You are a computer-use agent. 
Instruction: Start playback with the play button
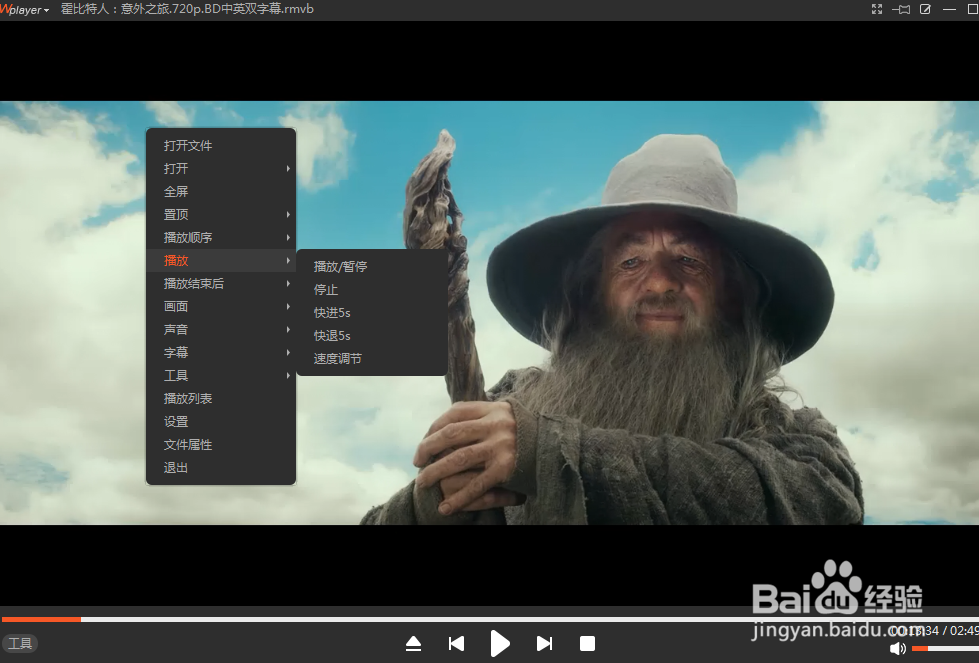tap(499, 644)
